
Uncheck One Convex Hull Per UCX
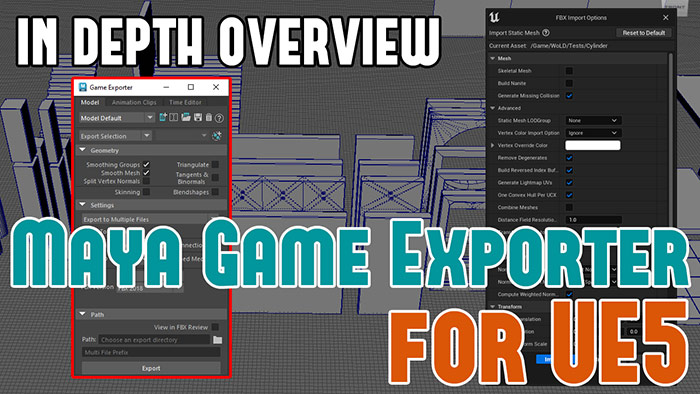[x=569, y=195]
